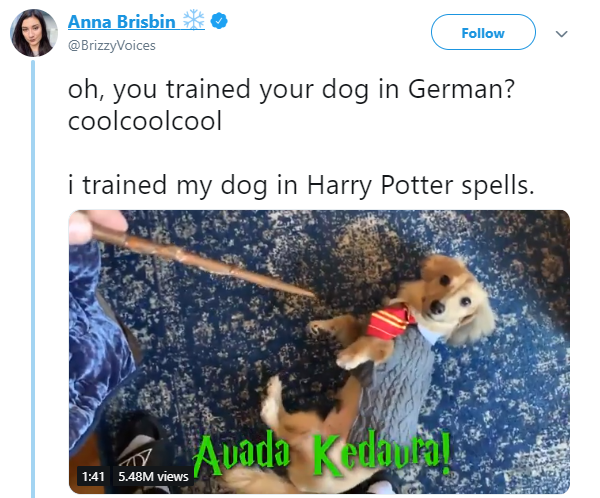Open the Anna Brisbin profile name link
The width and height of the screenshot is (600, 498).
[x=122, y=21]
